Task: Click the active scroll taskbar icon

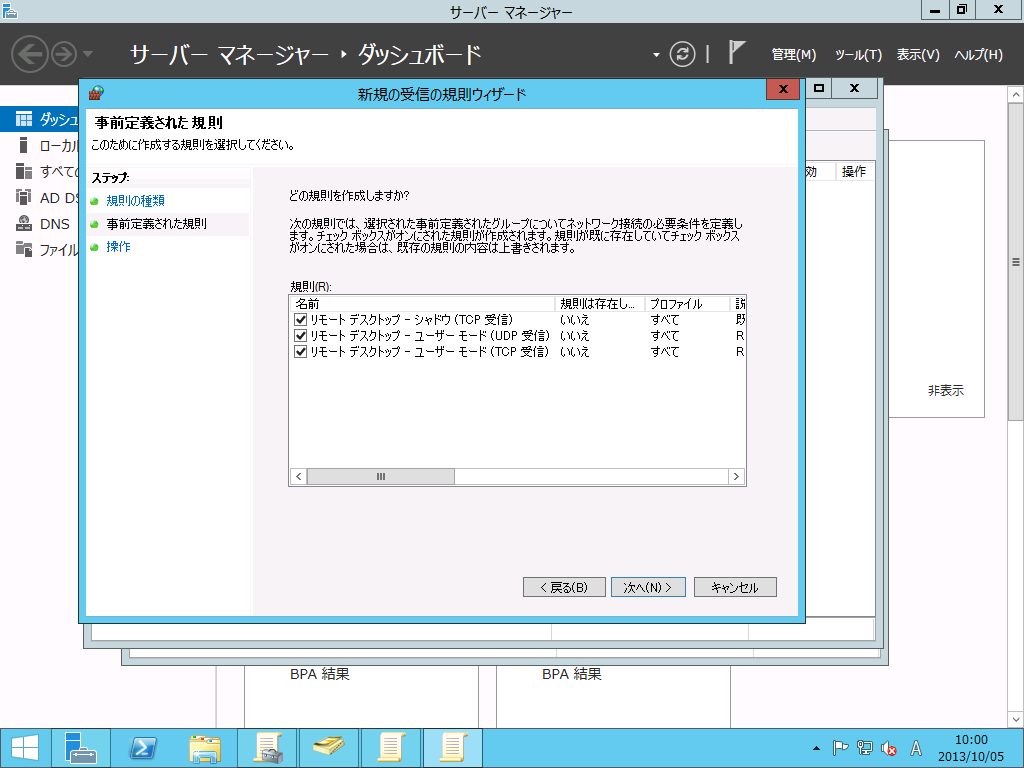Action: point(453,748)
